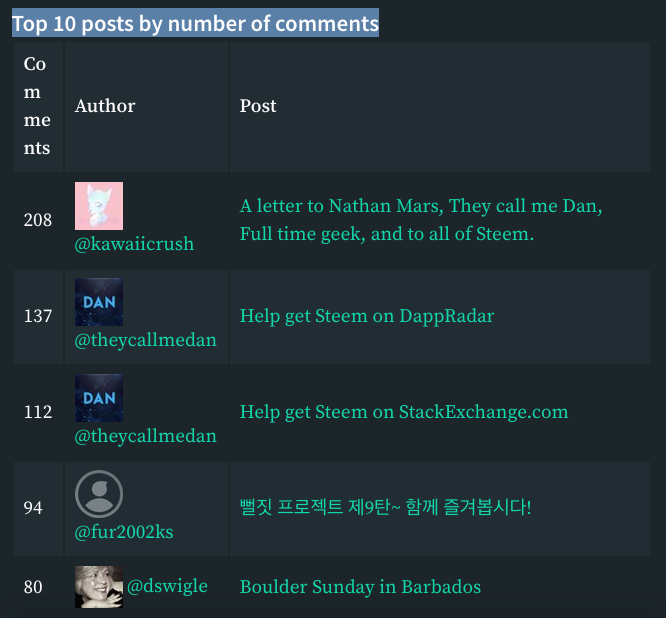This screenshot has width=666, height=618.
Task: Open the DAN avatar beside 112 comments
Action: coord(99,398)
